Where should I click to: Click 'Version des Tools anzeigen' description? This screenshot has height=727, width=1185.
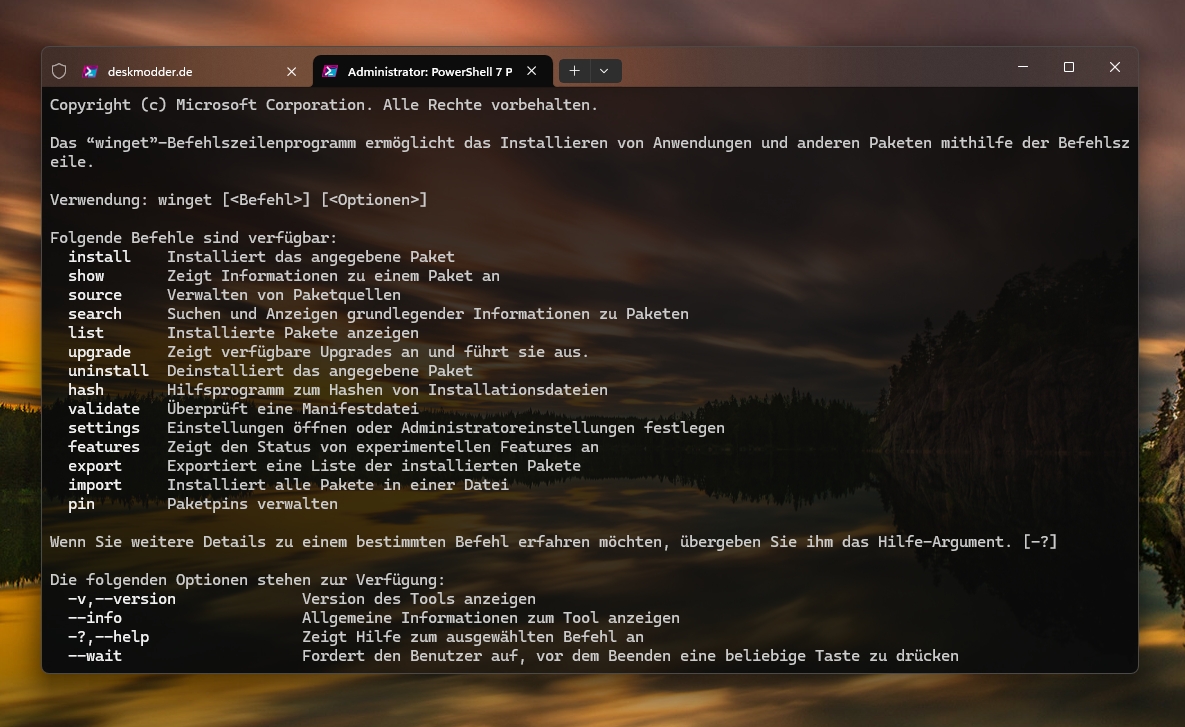coord(419,599)
